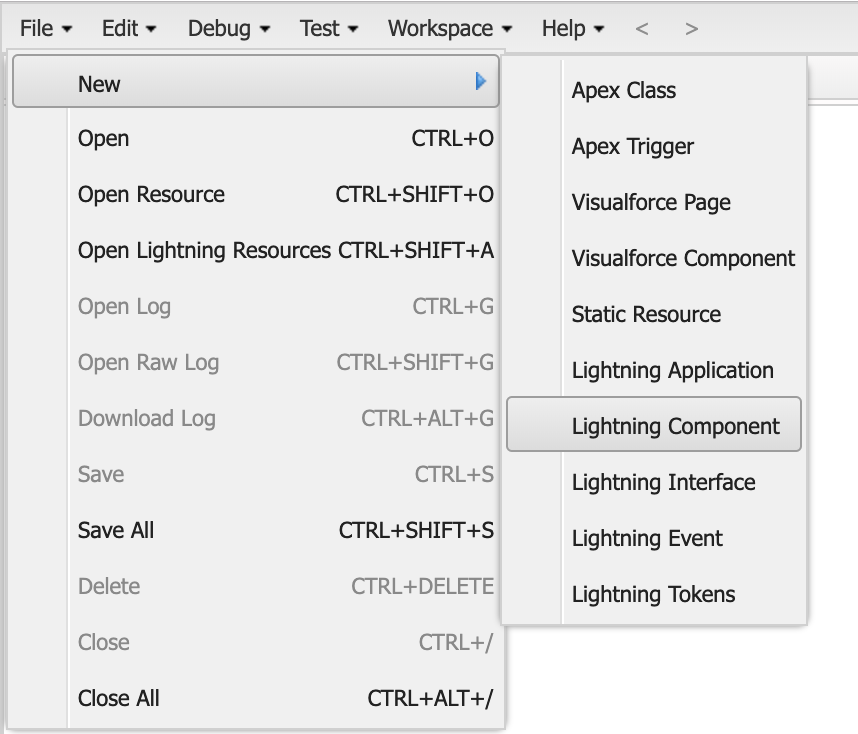Select Open Resource menu item
The height and width of the screenshot is (734, 858).
[151, 195]
